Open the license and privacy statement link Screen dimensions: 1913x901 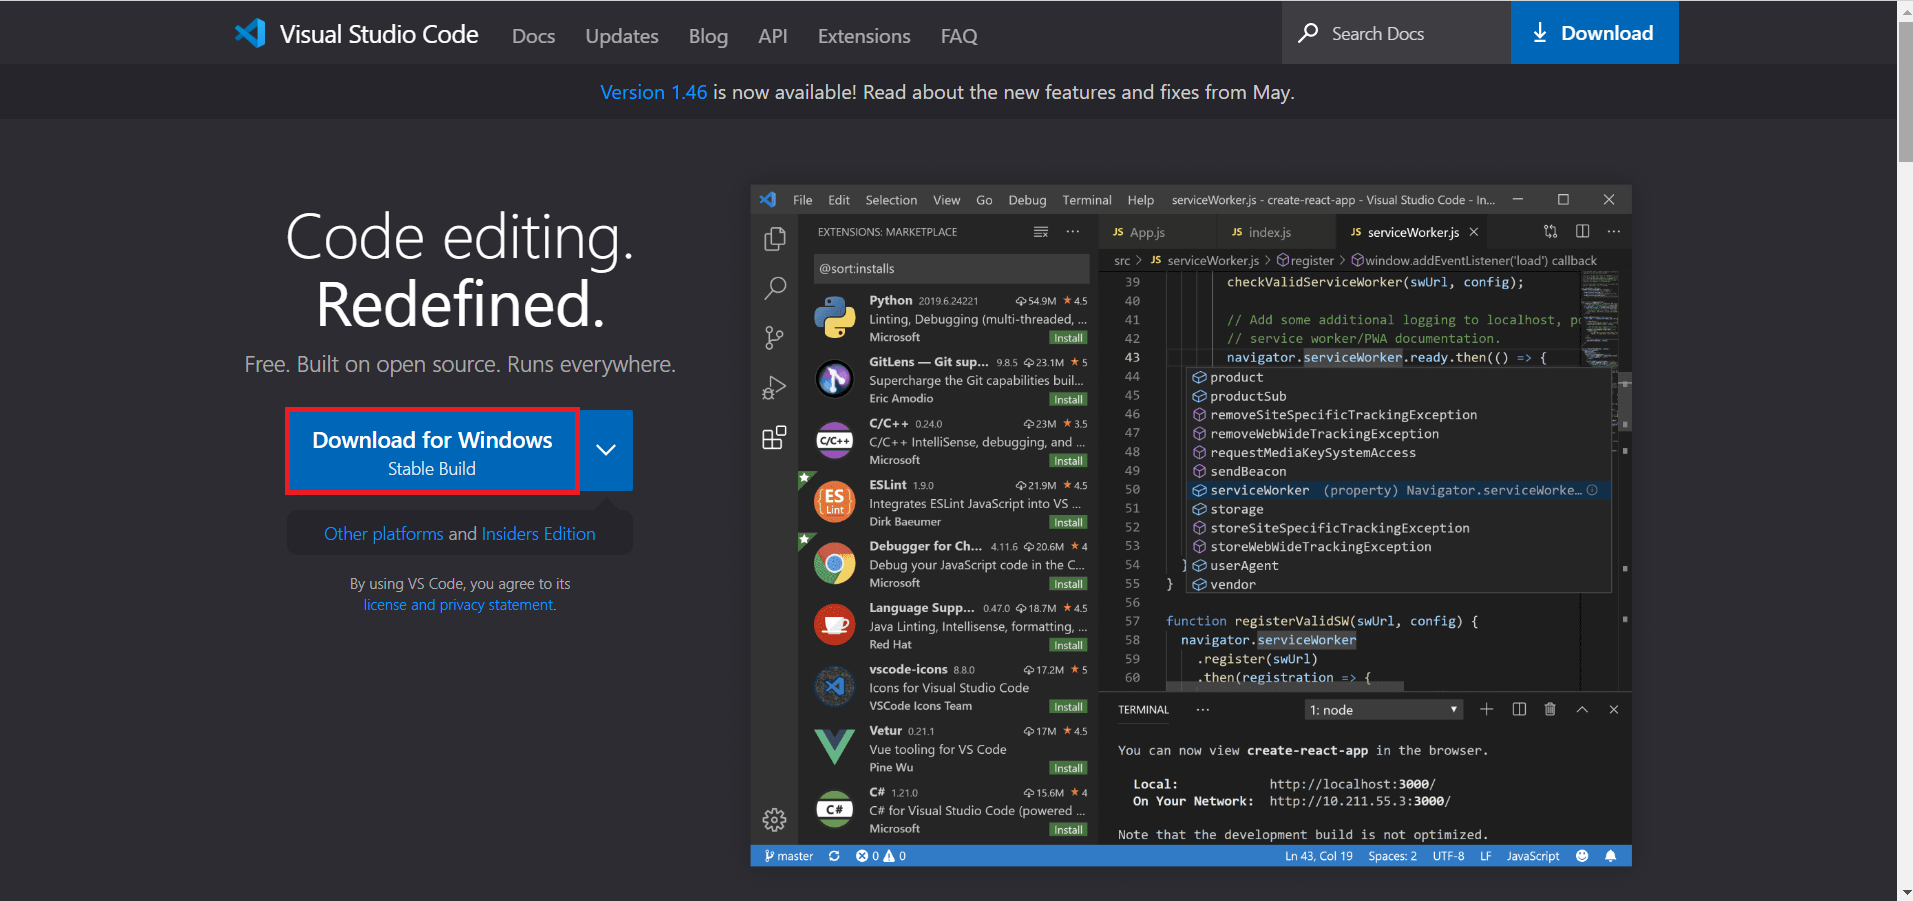(459, 605)
